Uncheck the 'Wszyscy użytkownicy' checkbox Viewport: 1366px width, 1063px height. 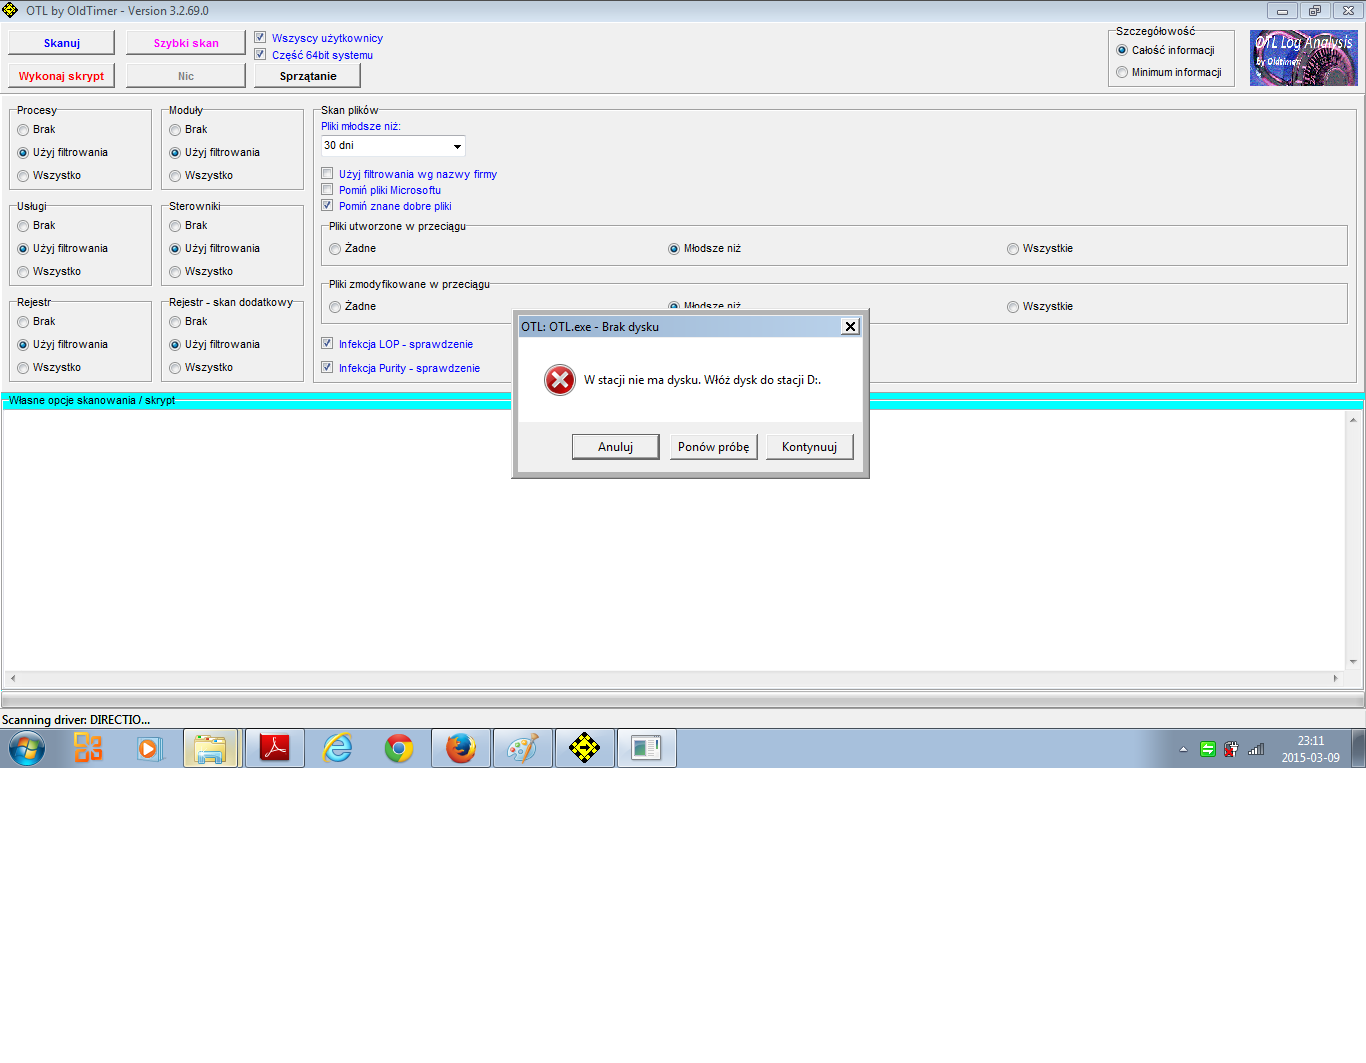coord(261,38)
